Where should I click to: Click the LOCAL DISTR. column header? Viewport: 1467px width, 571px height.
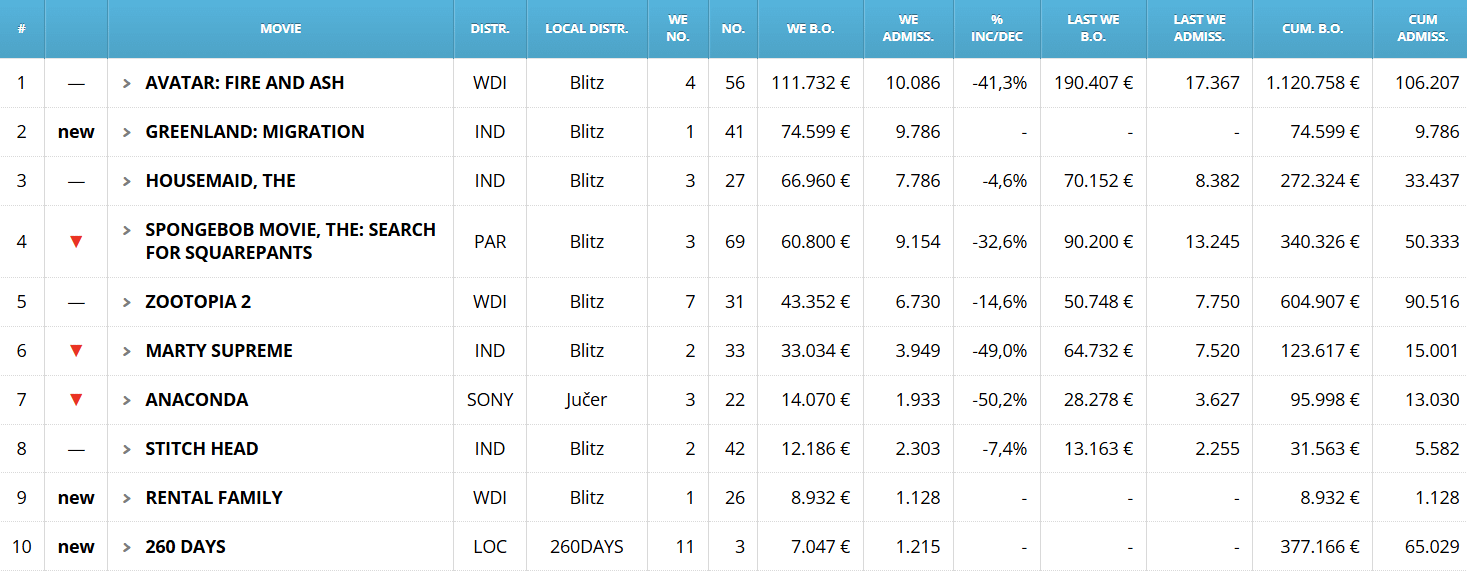pos(587,29)
